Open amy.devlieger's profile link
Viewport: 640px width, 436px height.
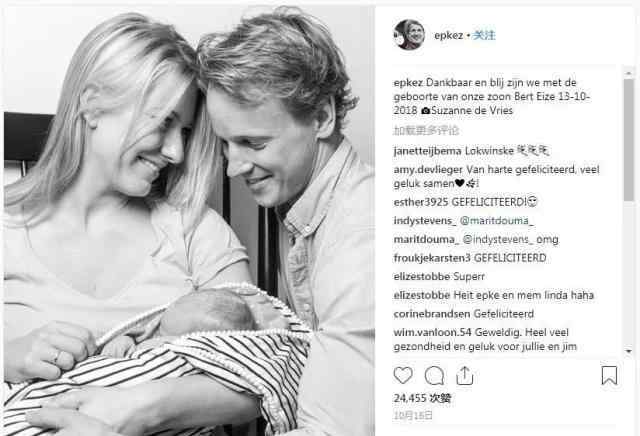click(x=428, y=169)
